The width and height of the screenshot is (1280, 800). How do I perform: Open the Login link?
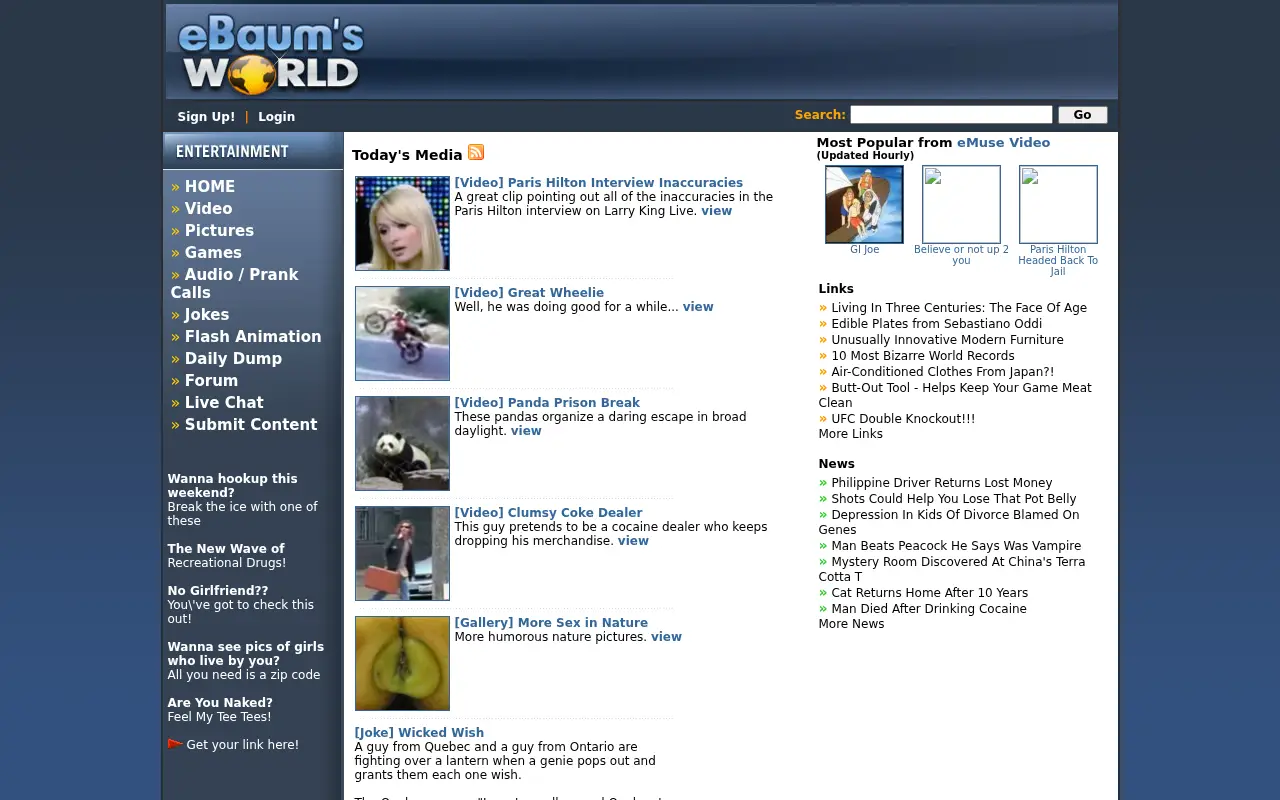click(276, 117)
